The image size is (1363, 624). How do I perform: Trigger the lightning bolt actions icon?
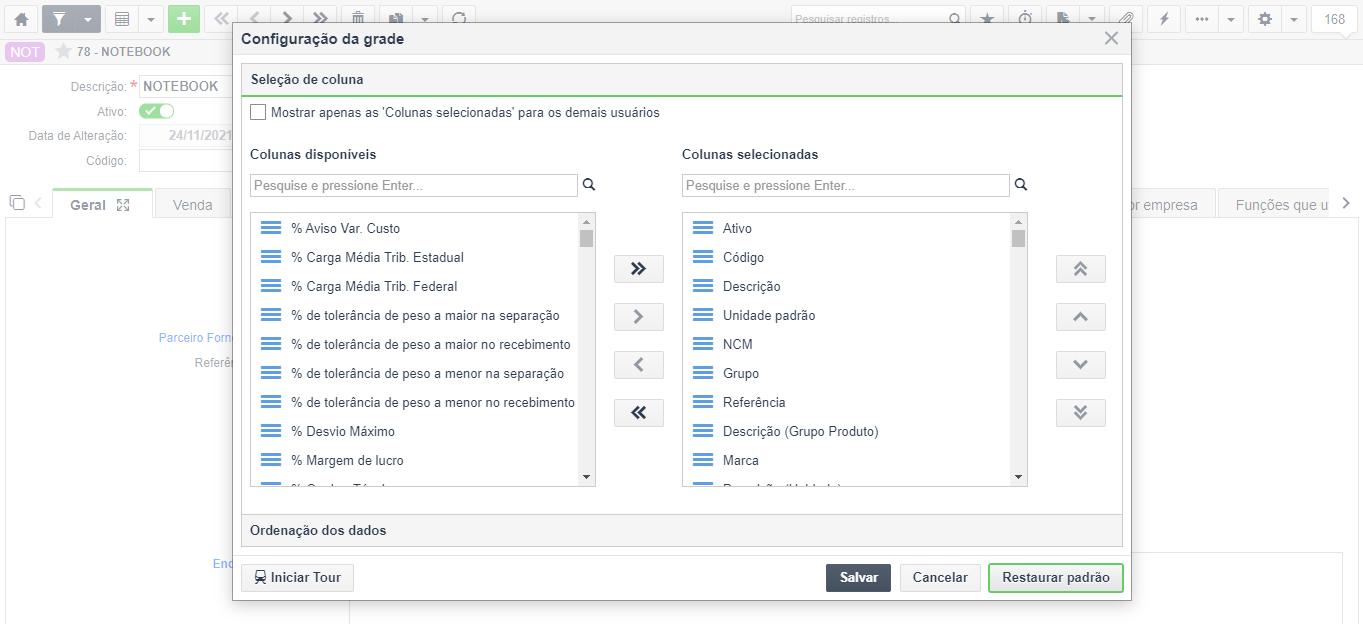coord(1164,19)
